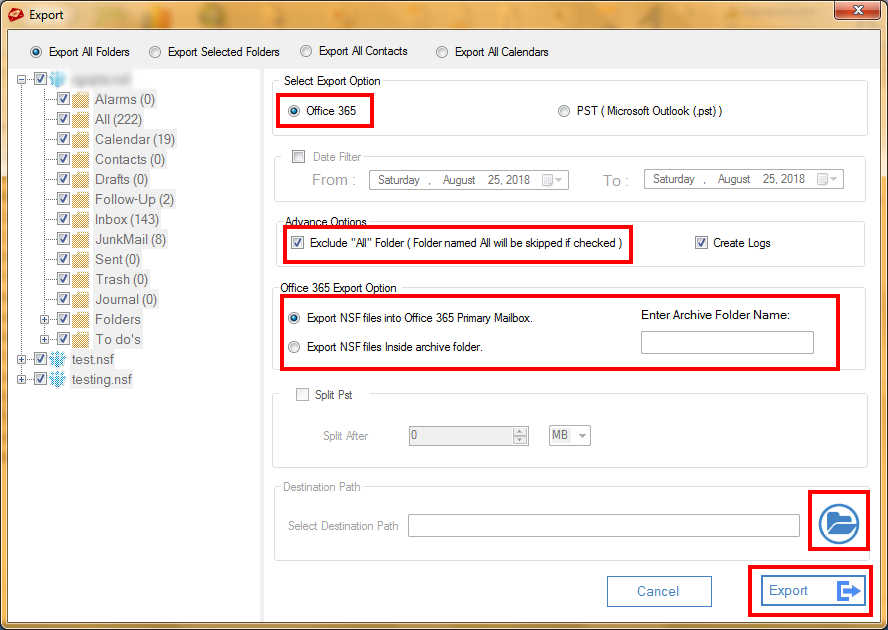Click the Follow-Up folder icon
The width and height of the screenshot is (888, 630).
coord(81,199)
